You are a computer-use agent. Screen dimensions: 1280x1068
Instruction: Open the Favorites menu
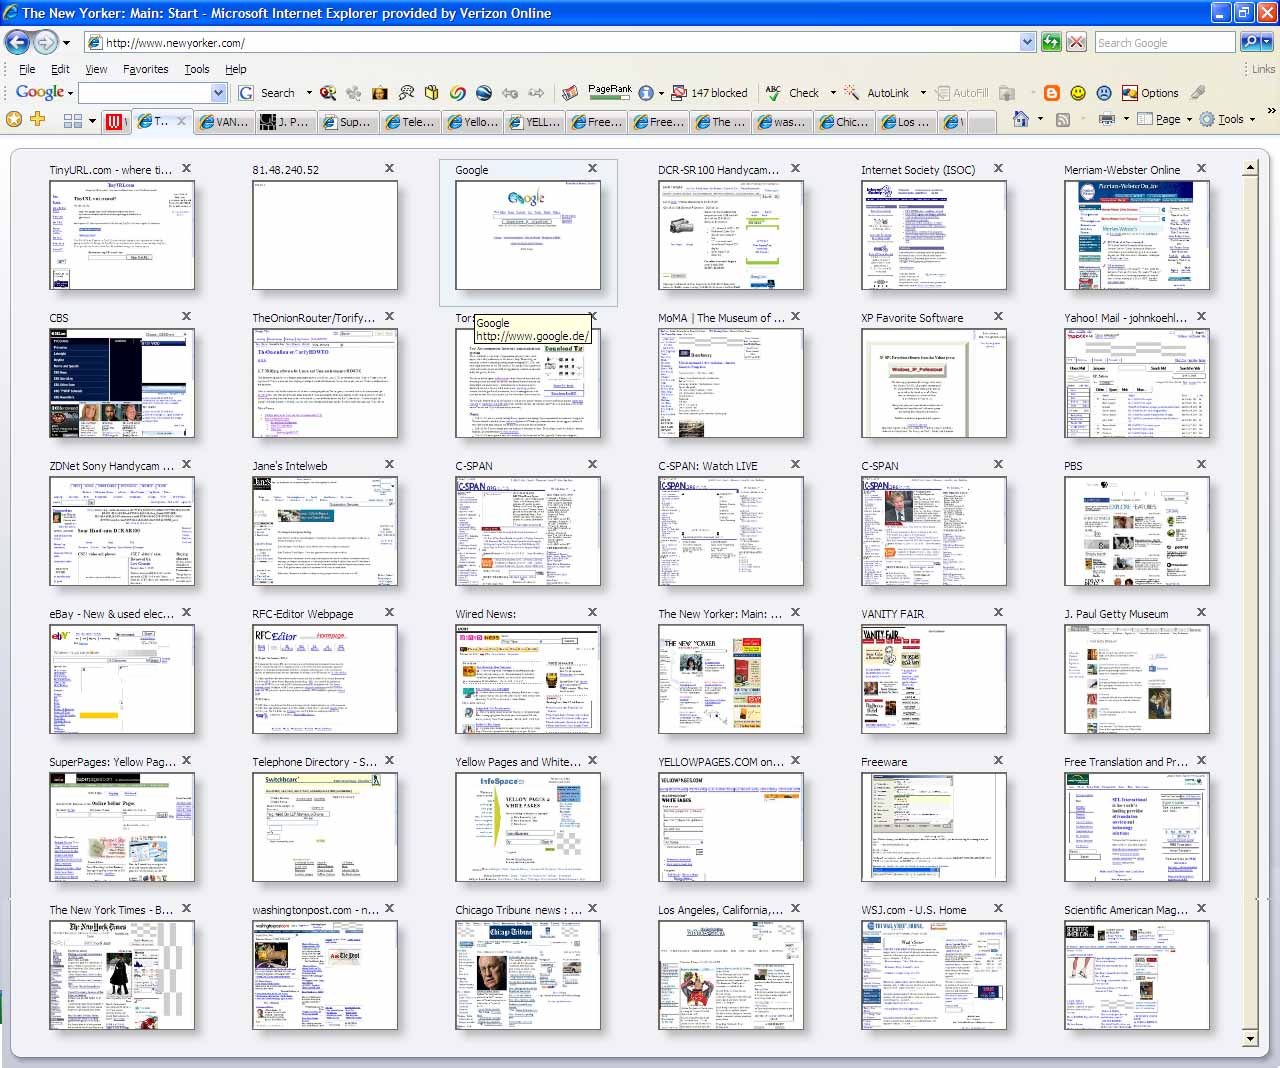click(146, 69)
